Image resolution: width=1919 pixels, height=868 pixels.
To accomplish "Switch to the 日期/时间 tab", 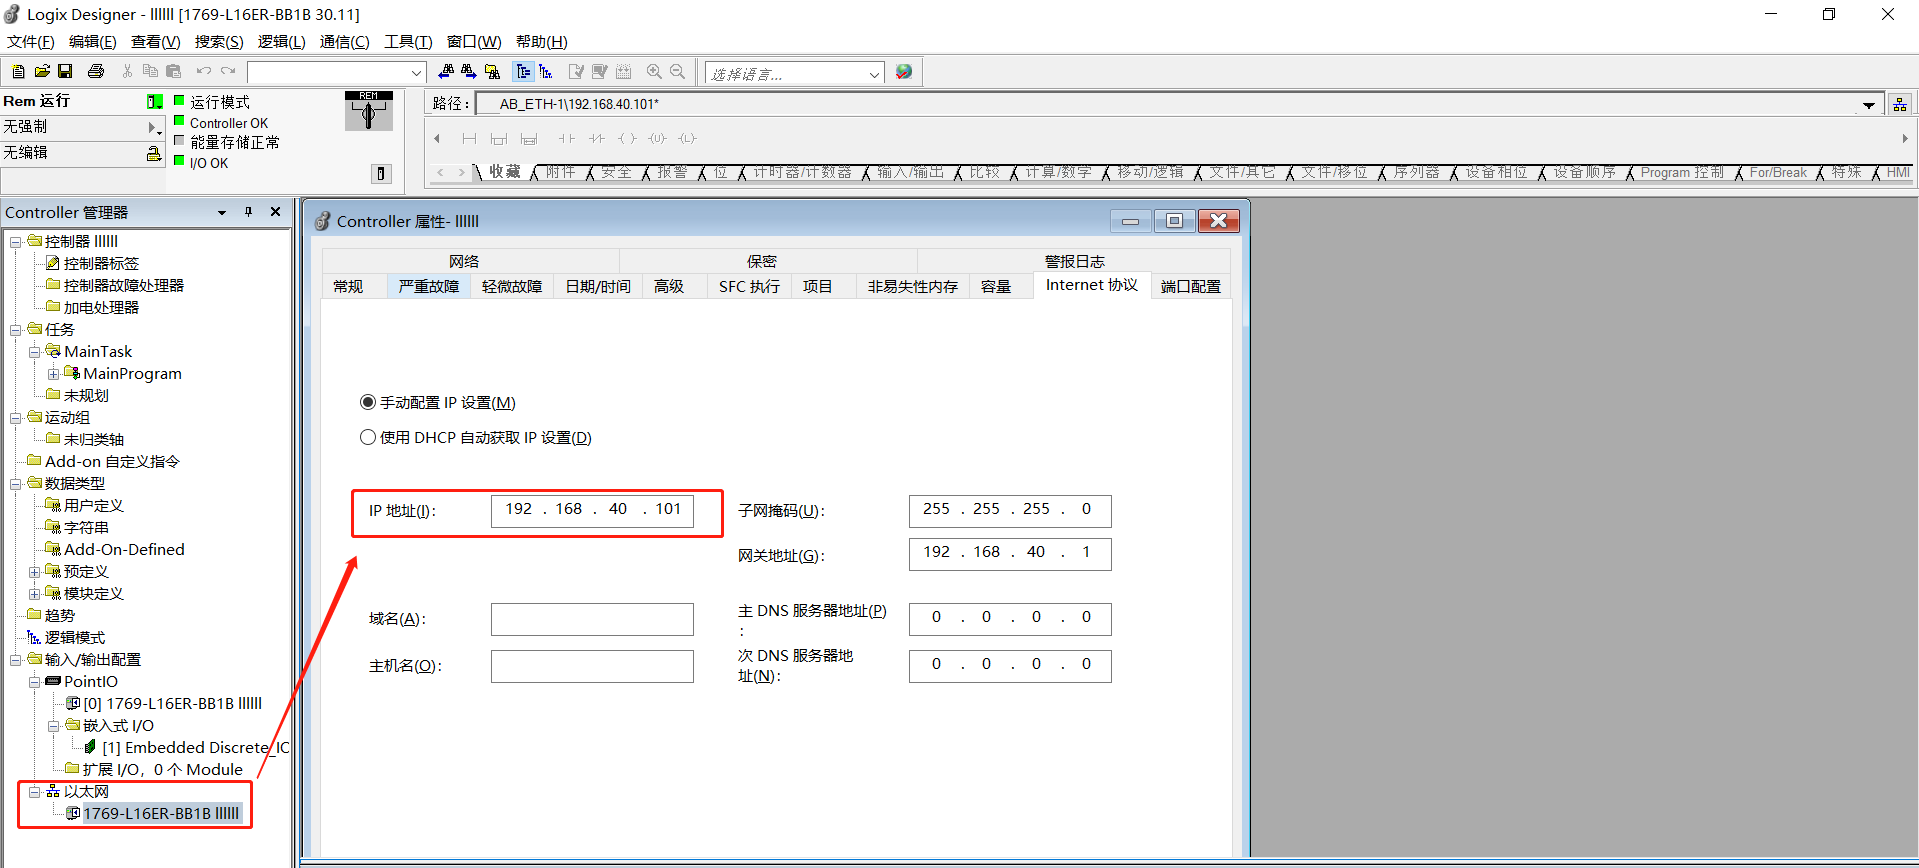I will [597, 287].
